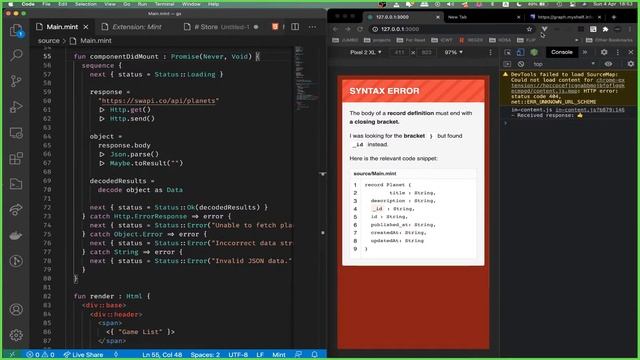Click the orange HTML5 icon in editor toolbar

coord(275,27)
